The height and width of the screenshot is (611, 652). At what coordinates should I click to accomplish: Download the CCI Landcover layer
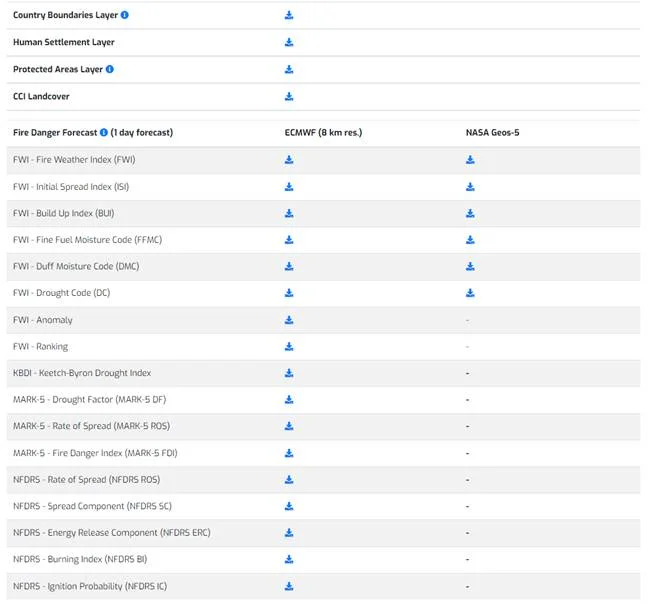tap(289, 96)
